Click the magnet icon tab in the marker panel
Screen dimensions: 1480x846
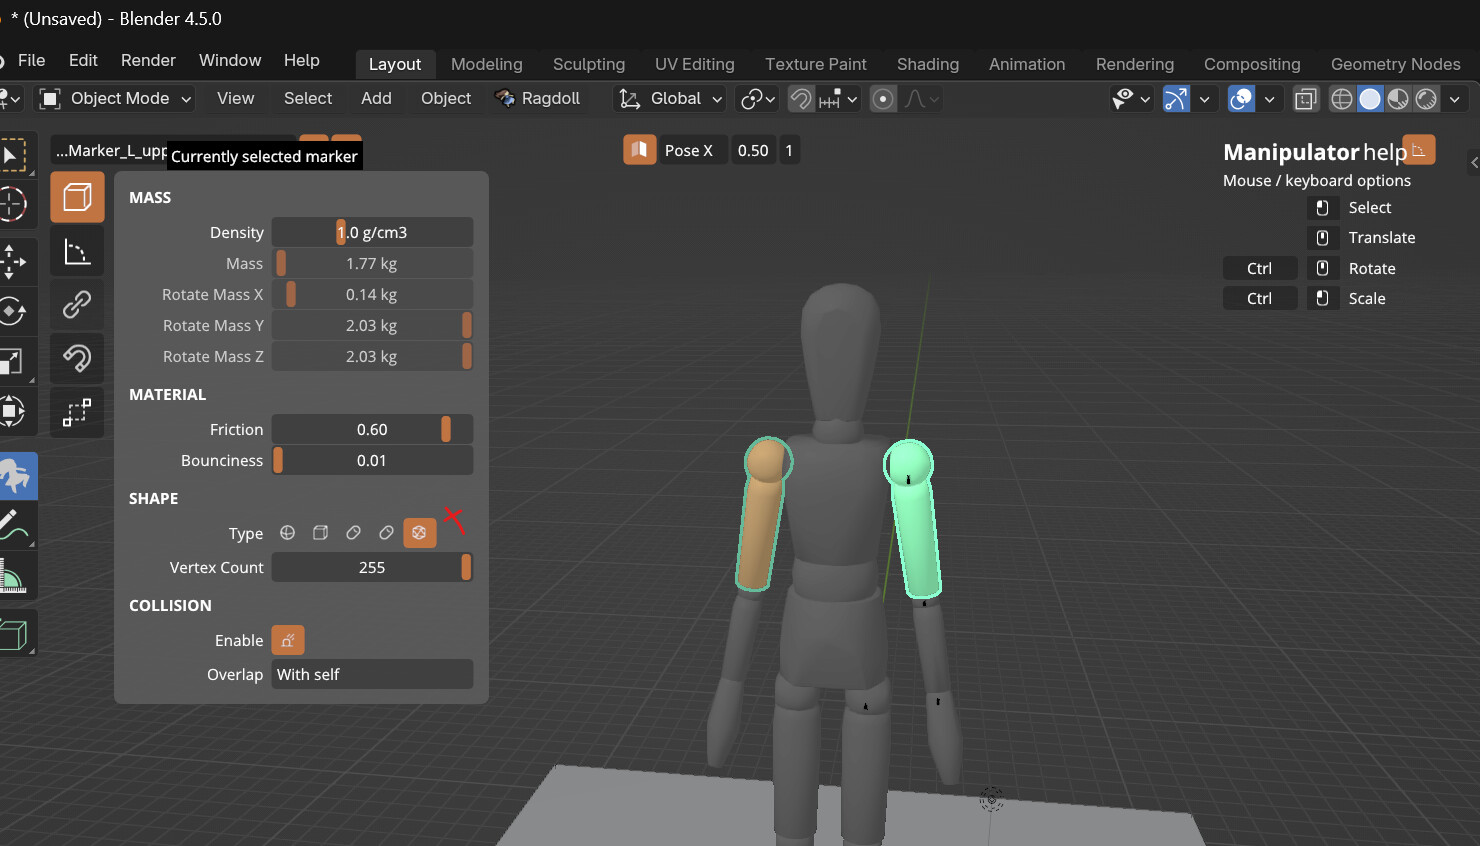77,358
